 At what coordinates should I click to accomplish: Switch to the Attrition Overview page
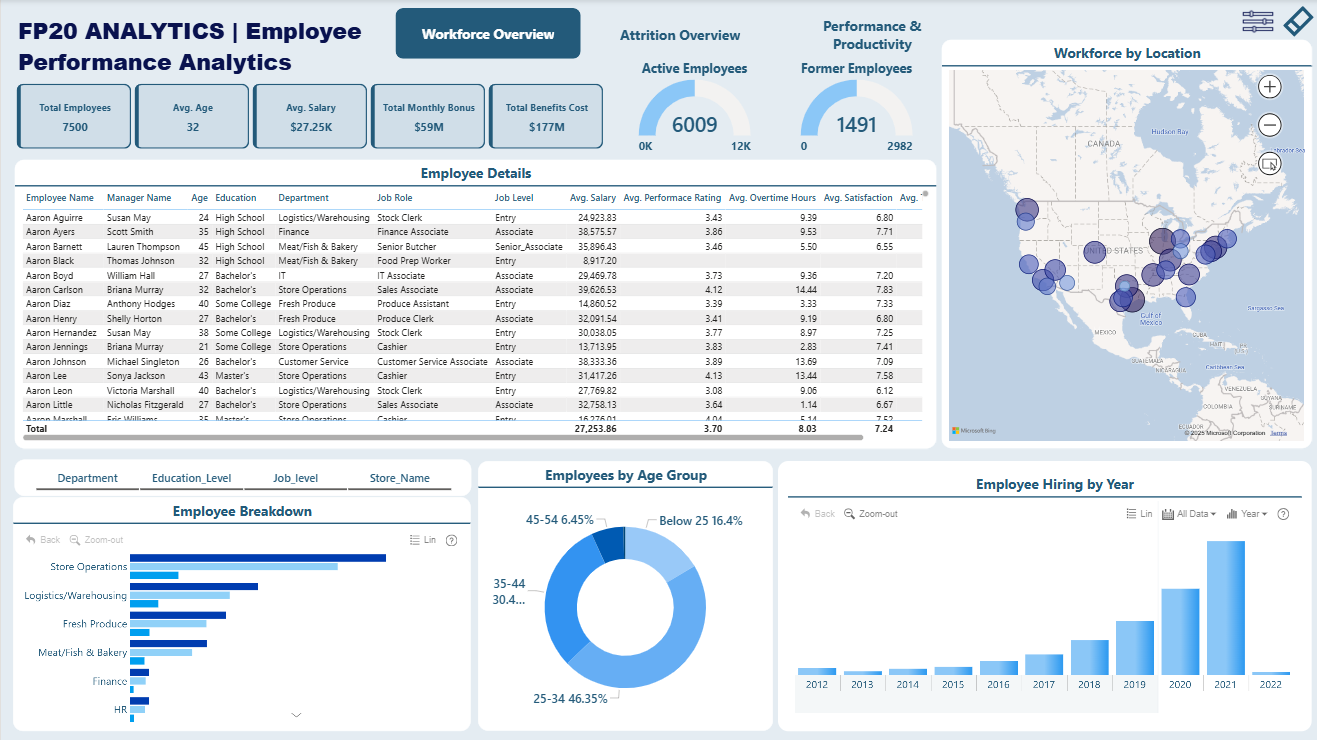680,35
